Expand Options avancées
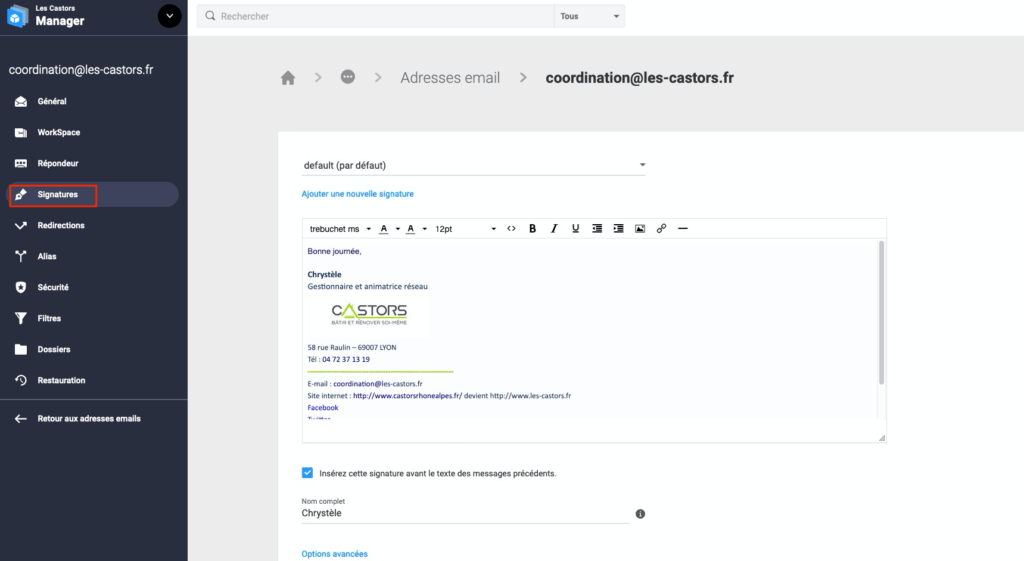 click(x=334, y=554)
